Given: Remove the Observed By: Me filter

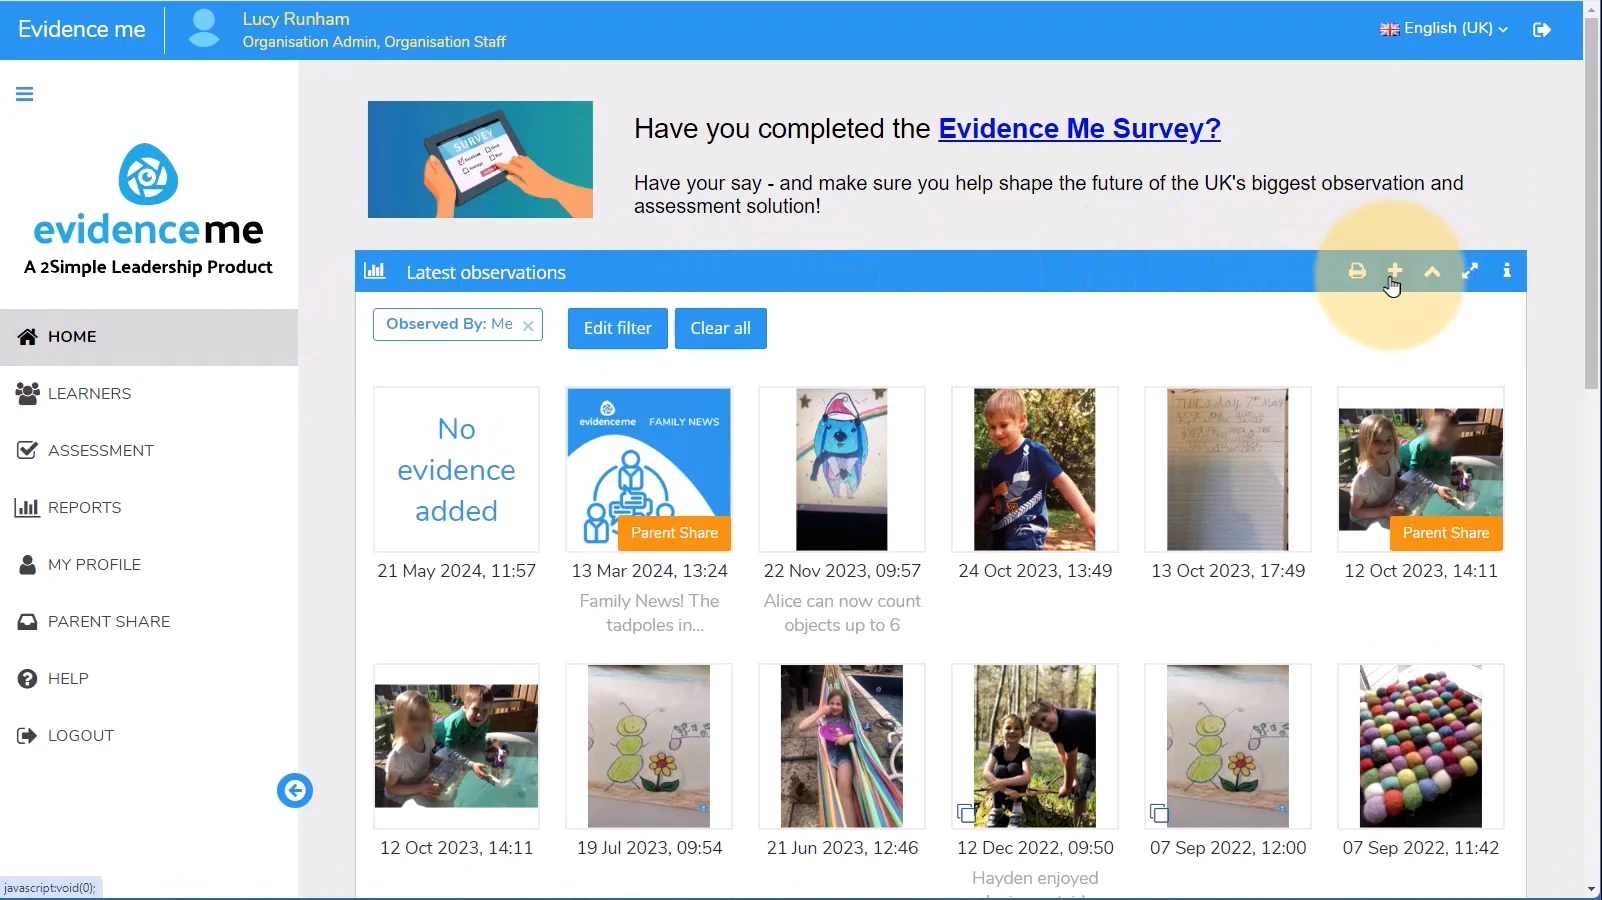Looking at the screenshot, I should (x=528, y=325).
